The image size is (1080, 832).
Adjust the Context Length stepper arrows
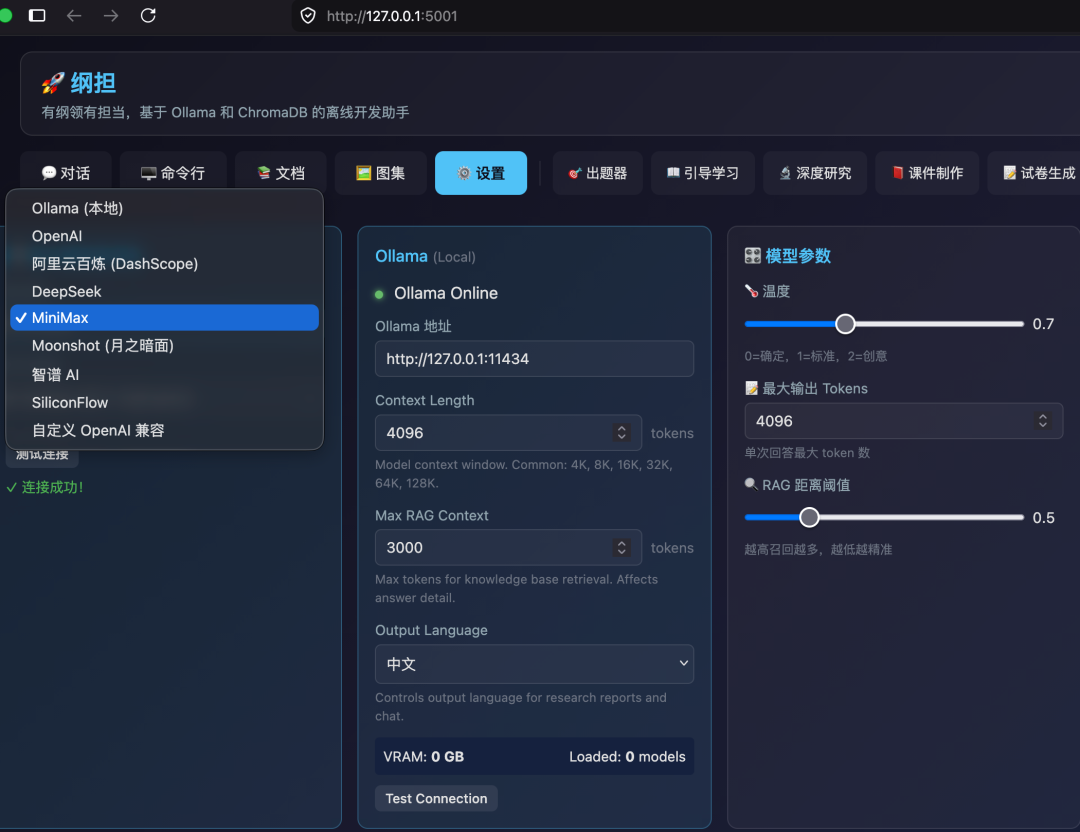[x=621, y=433]
